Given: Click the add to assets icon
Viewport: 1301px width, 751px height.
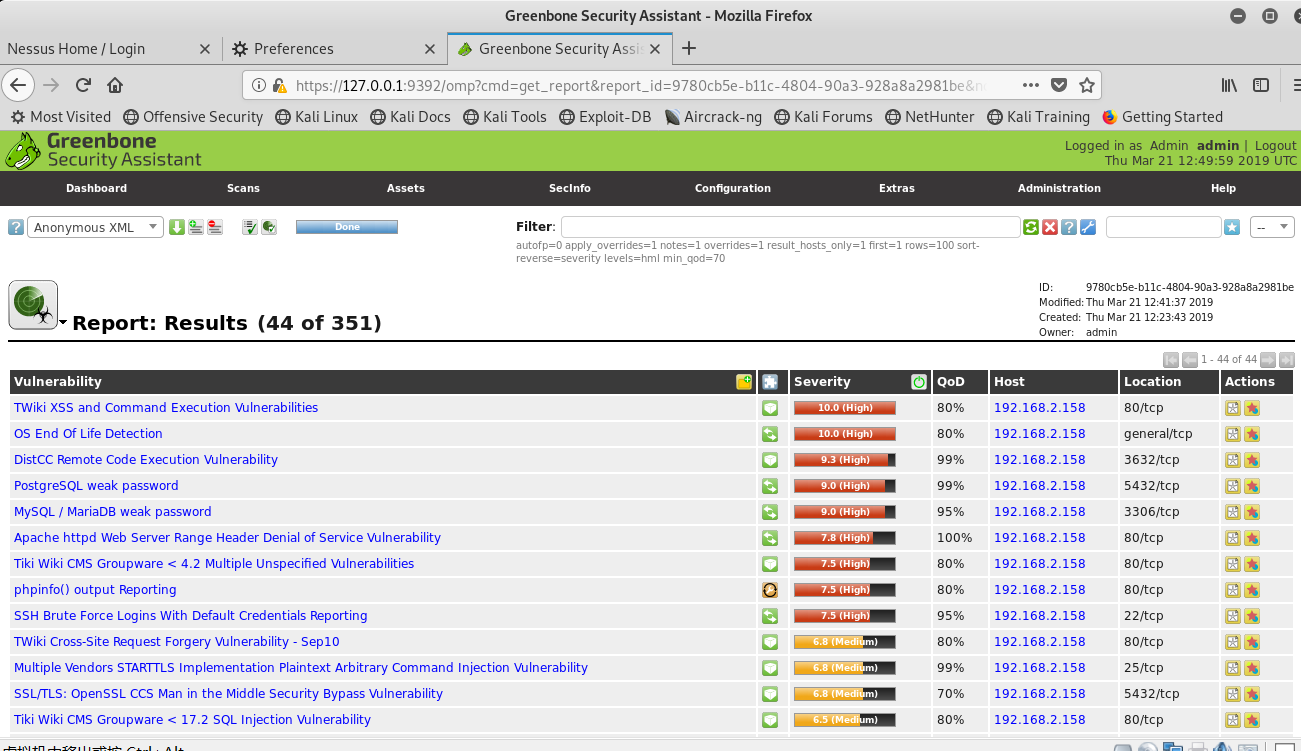Looking at the screenshot, I should pos(196,227).
